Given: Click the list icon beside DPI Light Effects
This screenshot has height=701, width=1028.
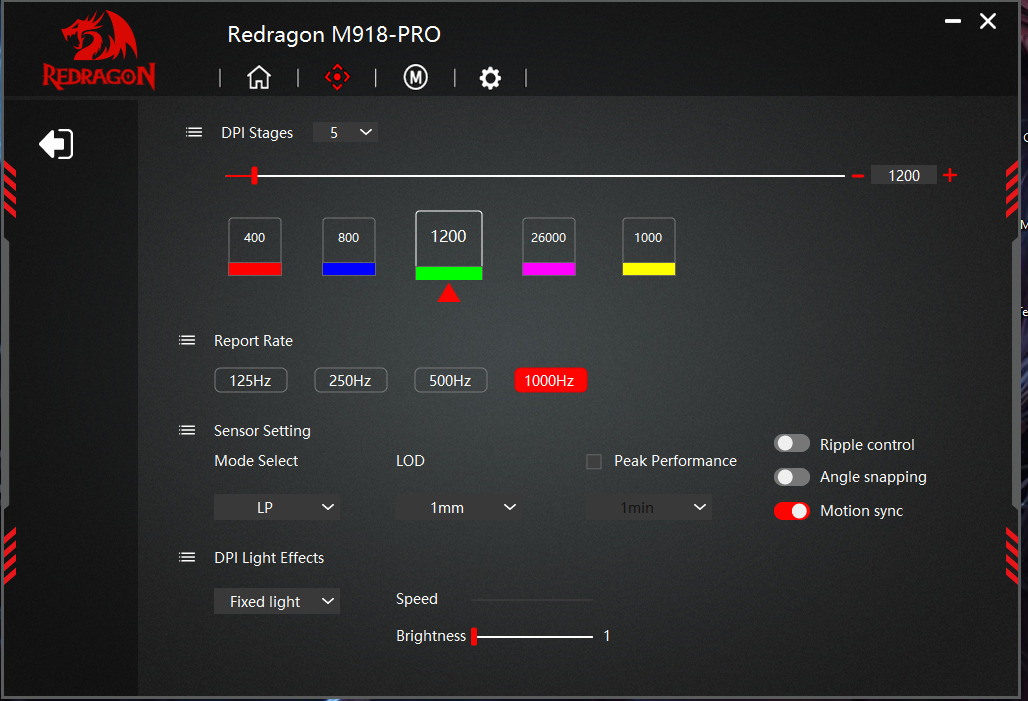Looking at the screenshot, I should 187,557.
